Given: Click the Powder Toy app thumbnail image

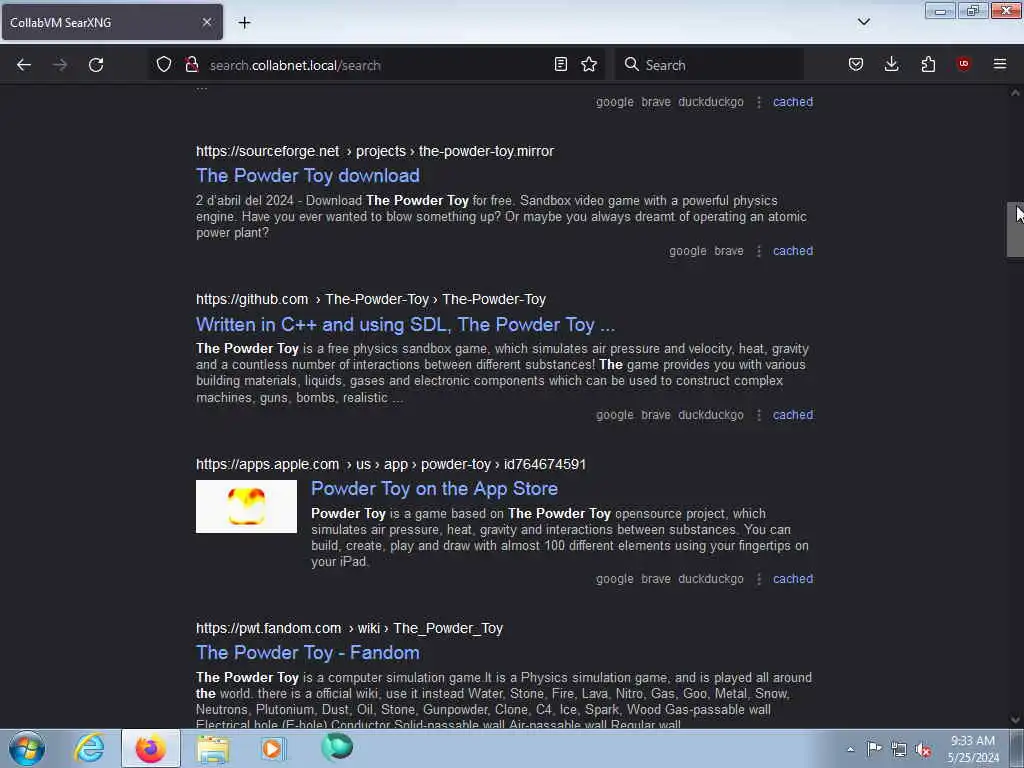Looking at the screenshot, I should pos(246,507).
